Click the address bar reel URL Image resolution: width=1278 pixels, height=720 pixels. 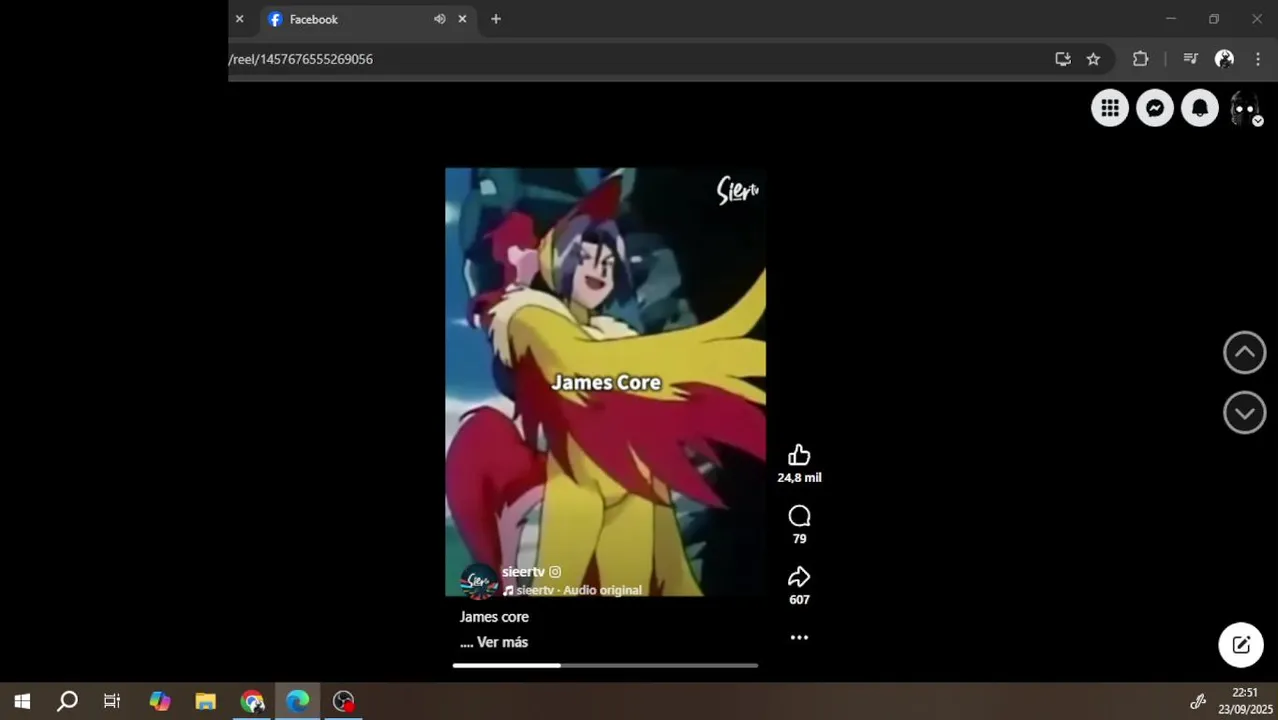[x=300, y=59]
